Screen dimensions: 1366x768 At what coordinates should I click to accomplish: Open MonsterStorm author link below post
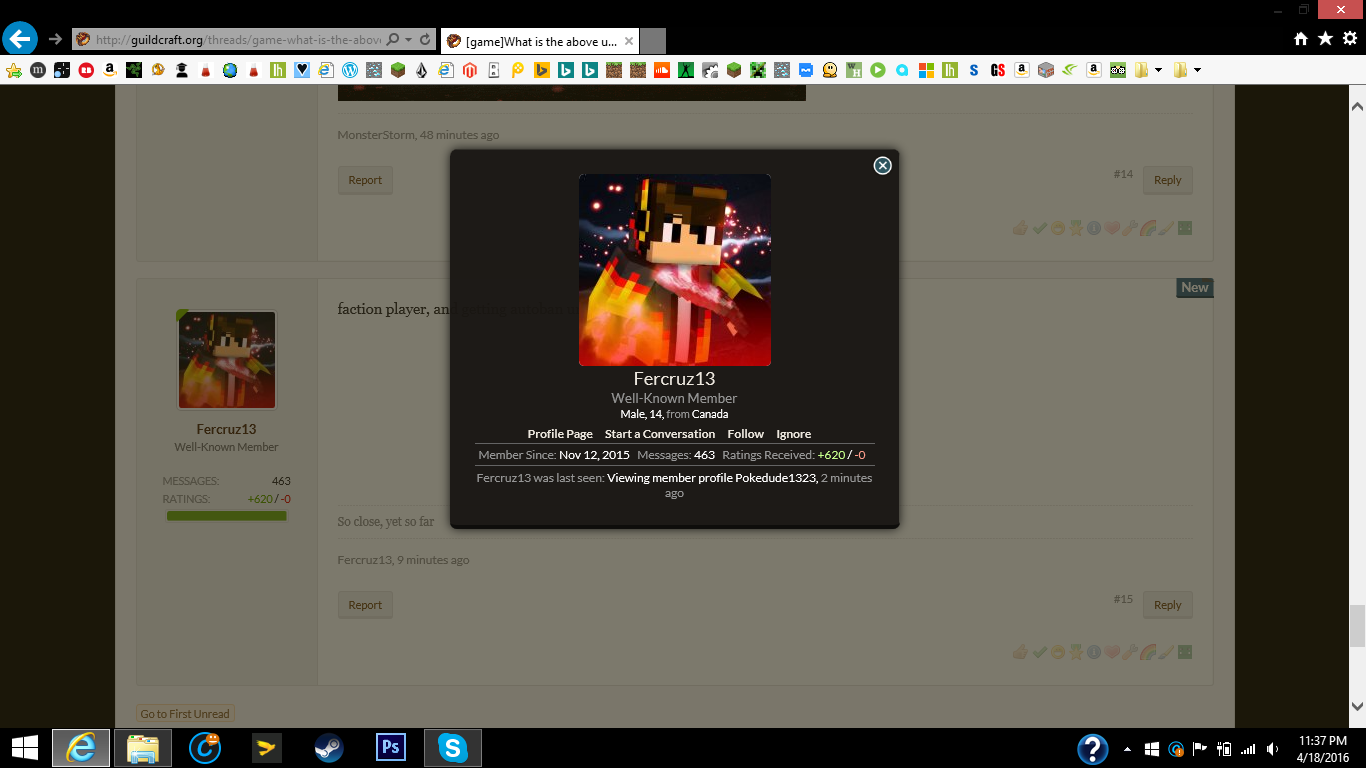tap(376, 135)
